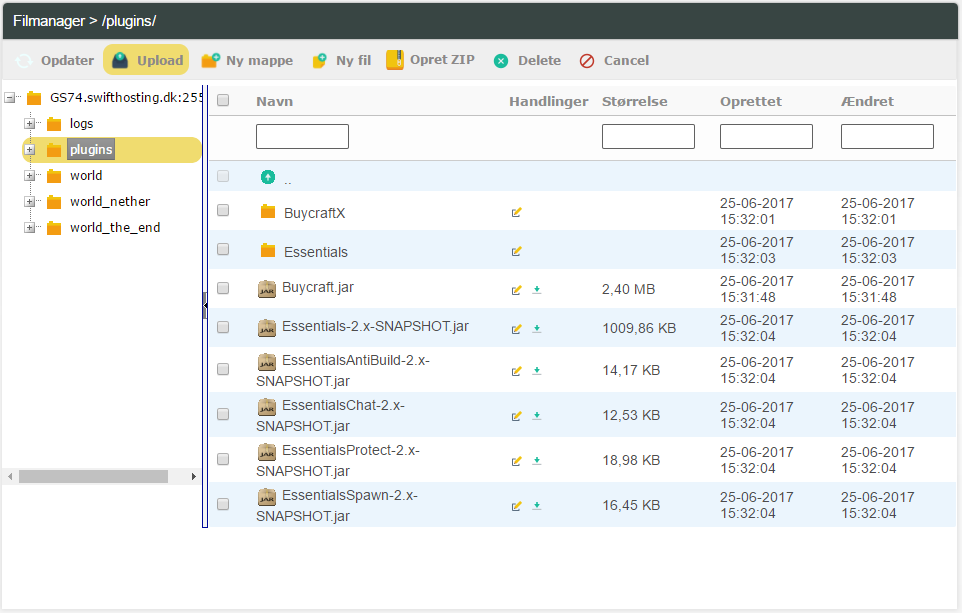The image size is (962, 613).
Task: Click edit icon for EssentialsAntiBuild jar
Action: pos(517,371)
